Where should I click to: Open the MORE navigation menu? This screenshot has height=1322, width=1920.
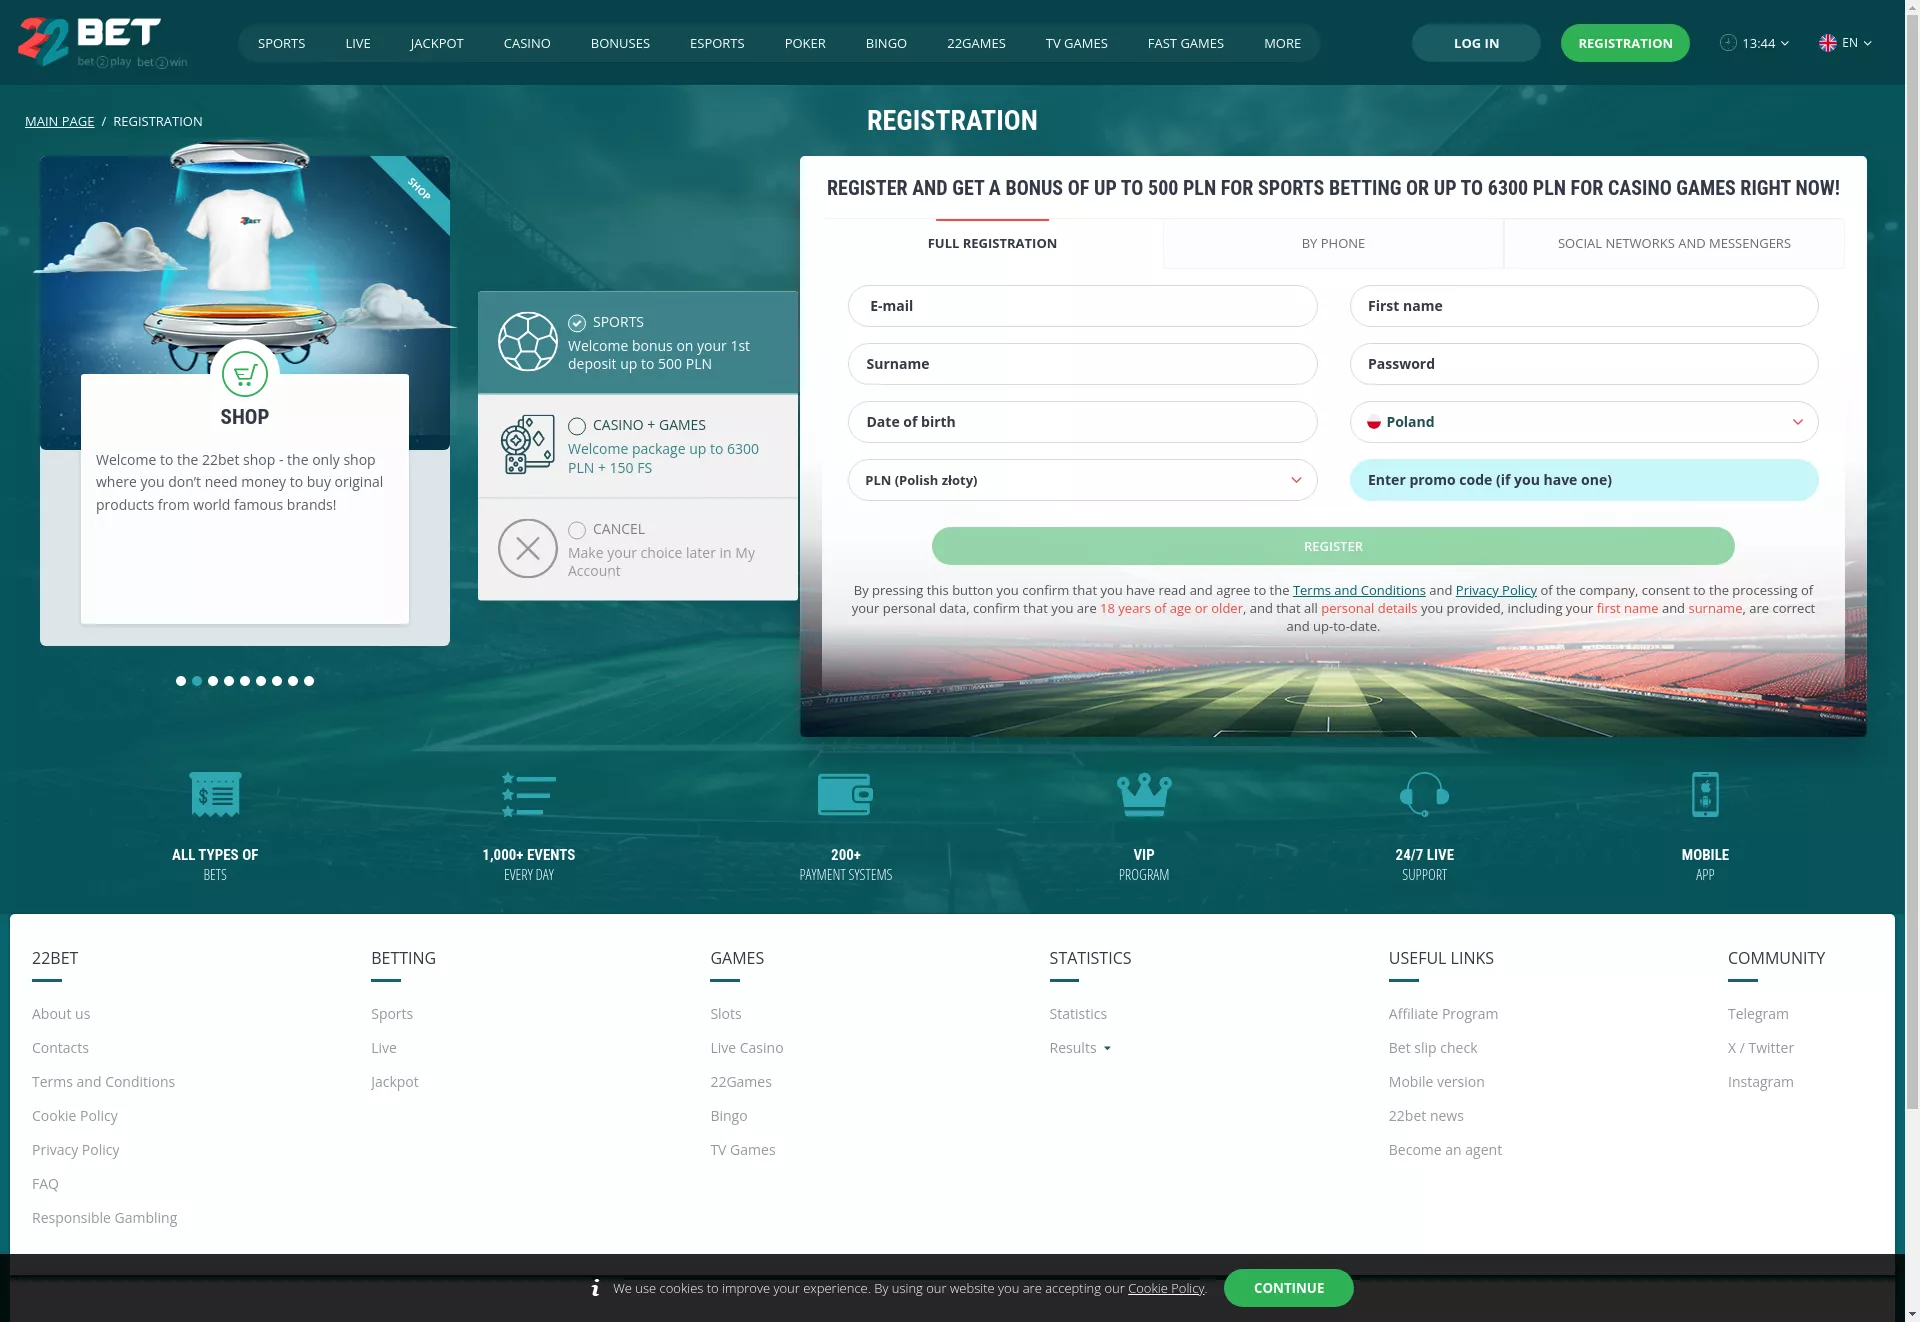point(1282,43)
